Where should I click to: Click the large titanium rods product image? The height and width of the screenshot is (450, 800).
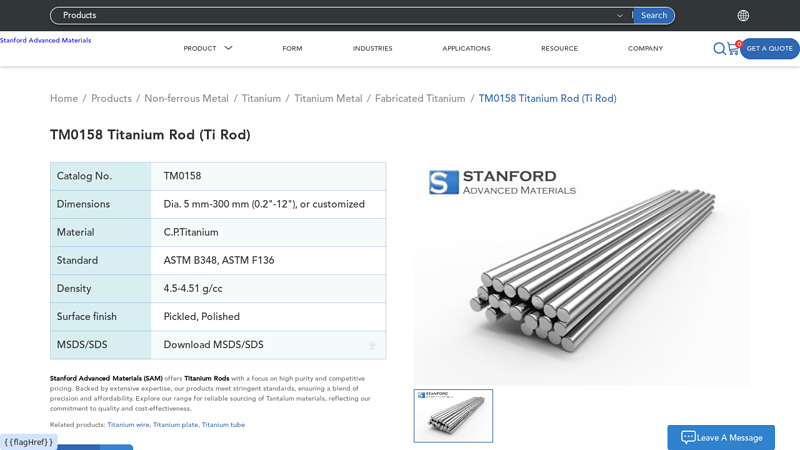pyautogui.click(x=581, y=274)
